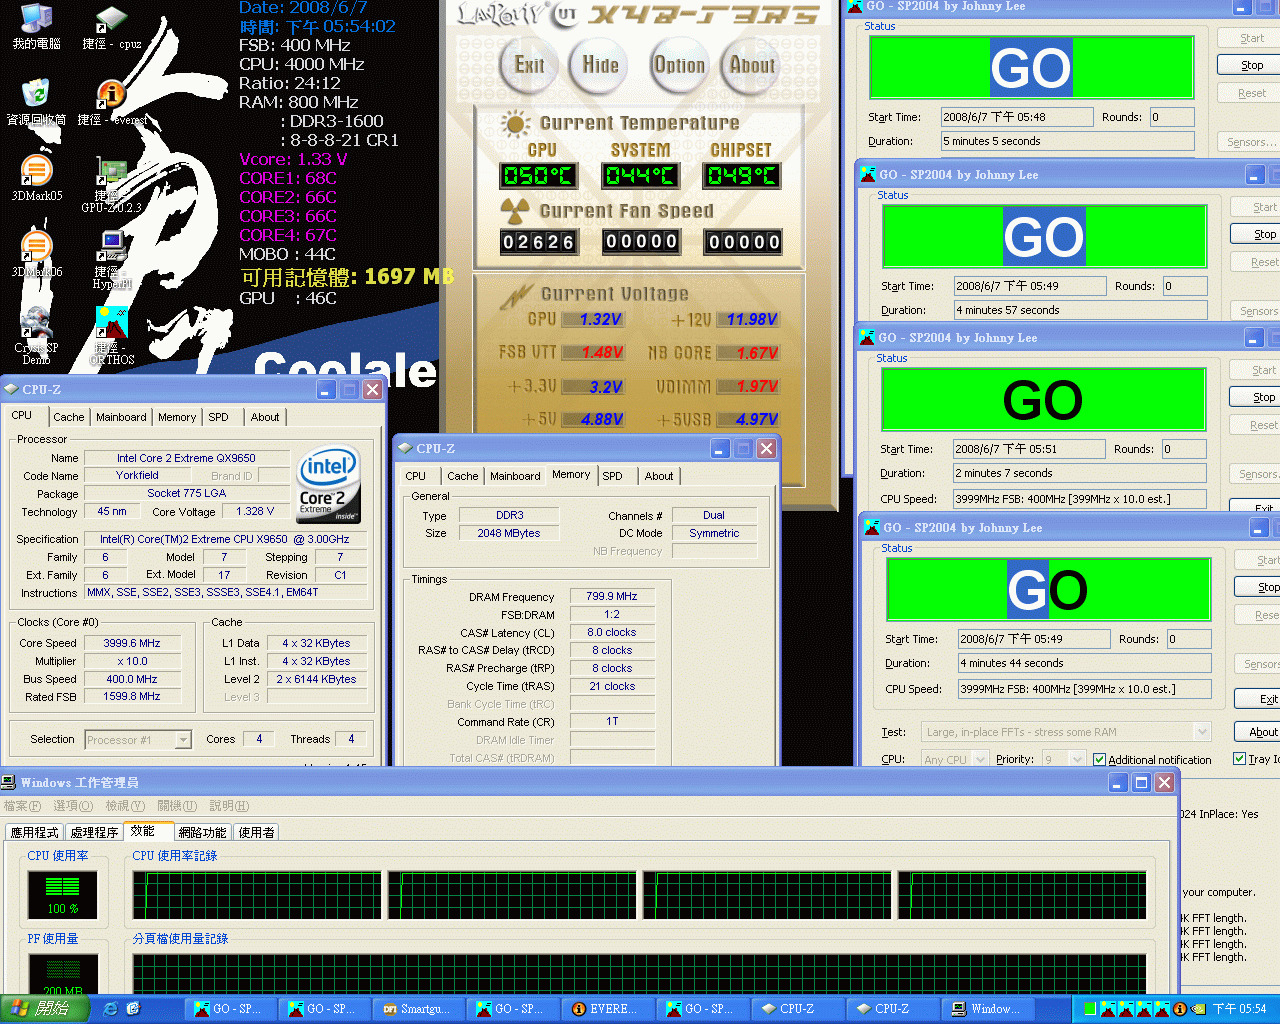Open the cpuz shortcut desktop icon
This screenshot has width=1280, height=1024.
coord(111,27)
